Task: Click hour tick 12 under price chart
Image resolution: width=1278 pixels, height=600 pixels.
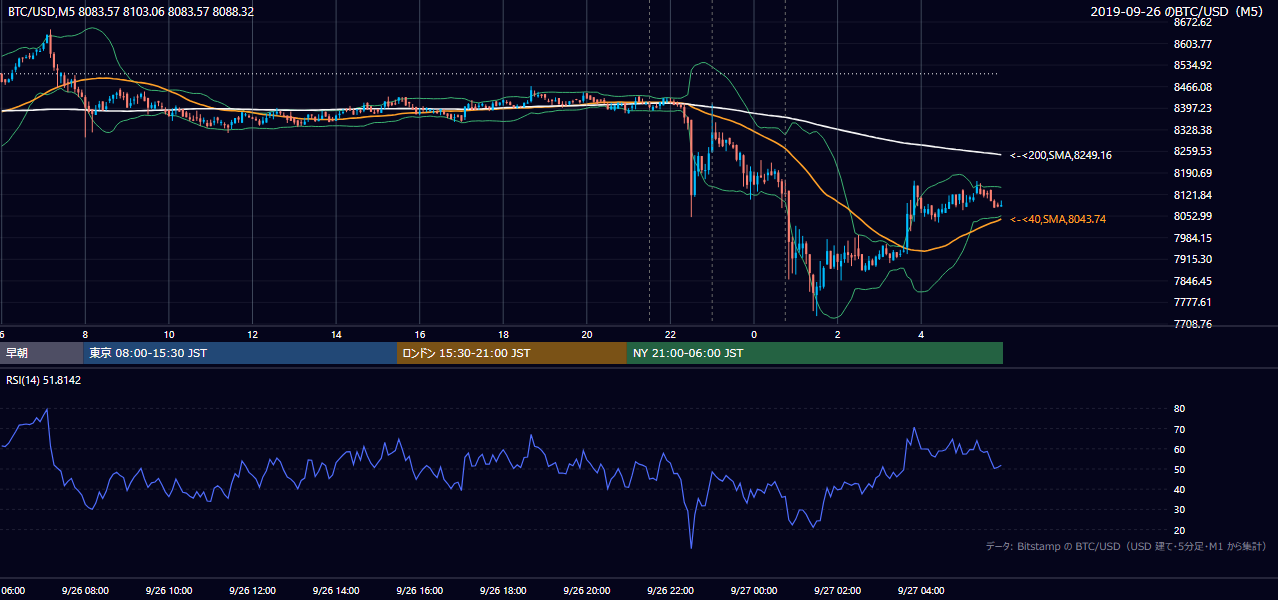Action: [x=253, y=334]
